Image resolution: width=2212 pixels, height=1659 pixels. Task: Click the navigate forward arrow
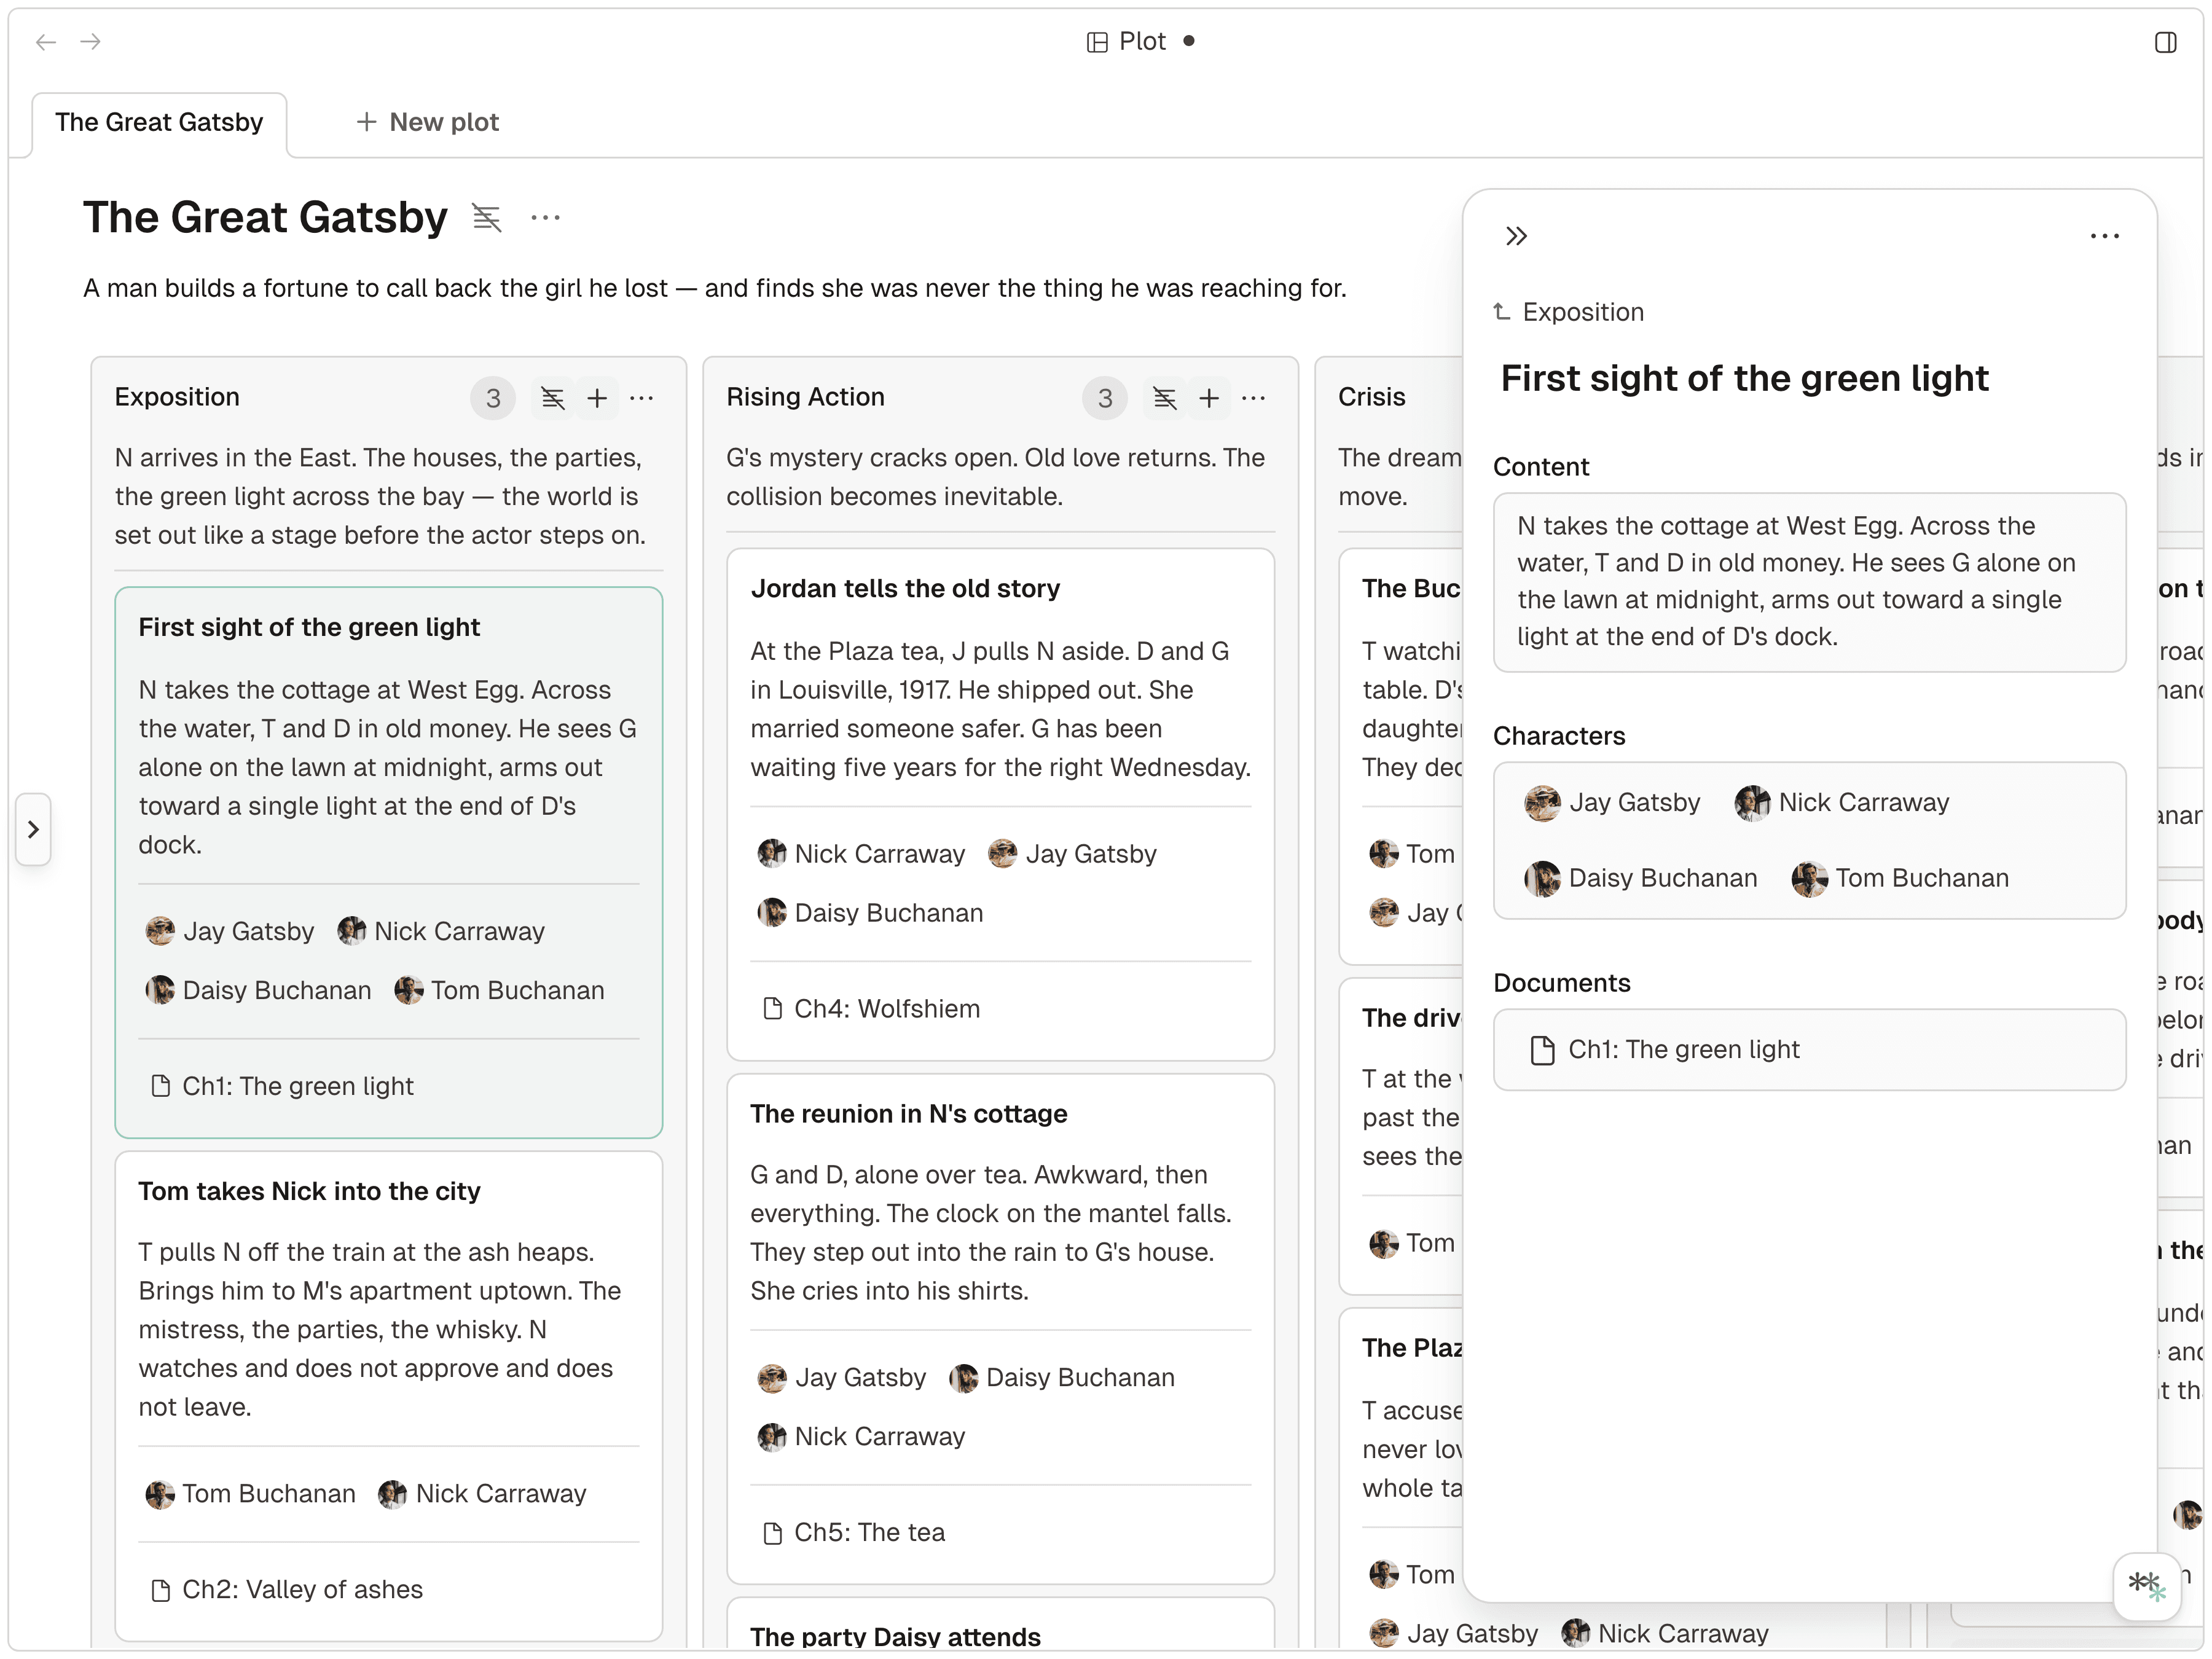coord(91,42)
